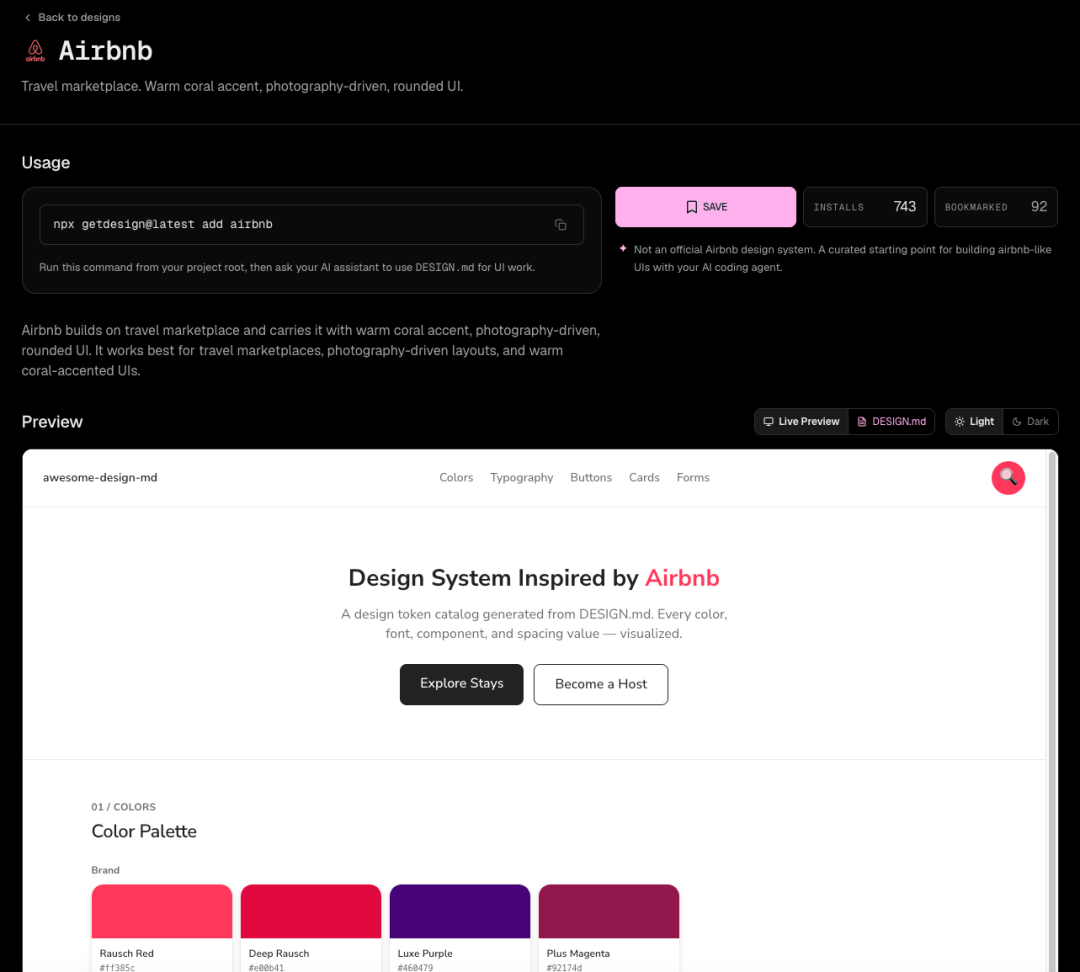Viewport: 1080px width, 972px height.
Task: Select the Live Preview tab
Action: 802,422
